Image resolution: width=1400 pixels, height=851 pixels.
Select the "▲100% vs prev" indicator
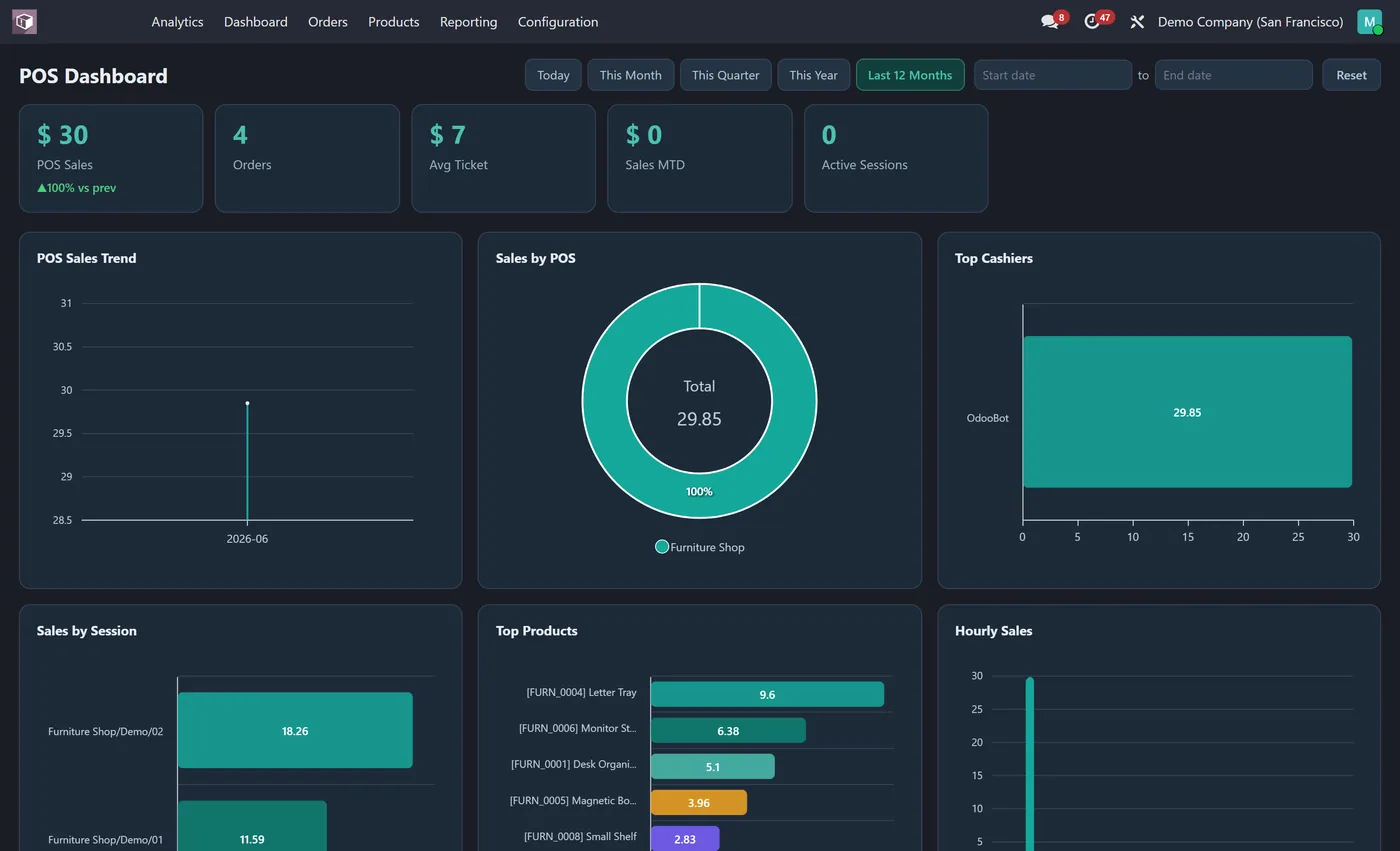coord(77,188)
